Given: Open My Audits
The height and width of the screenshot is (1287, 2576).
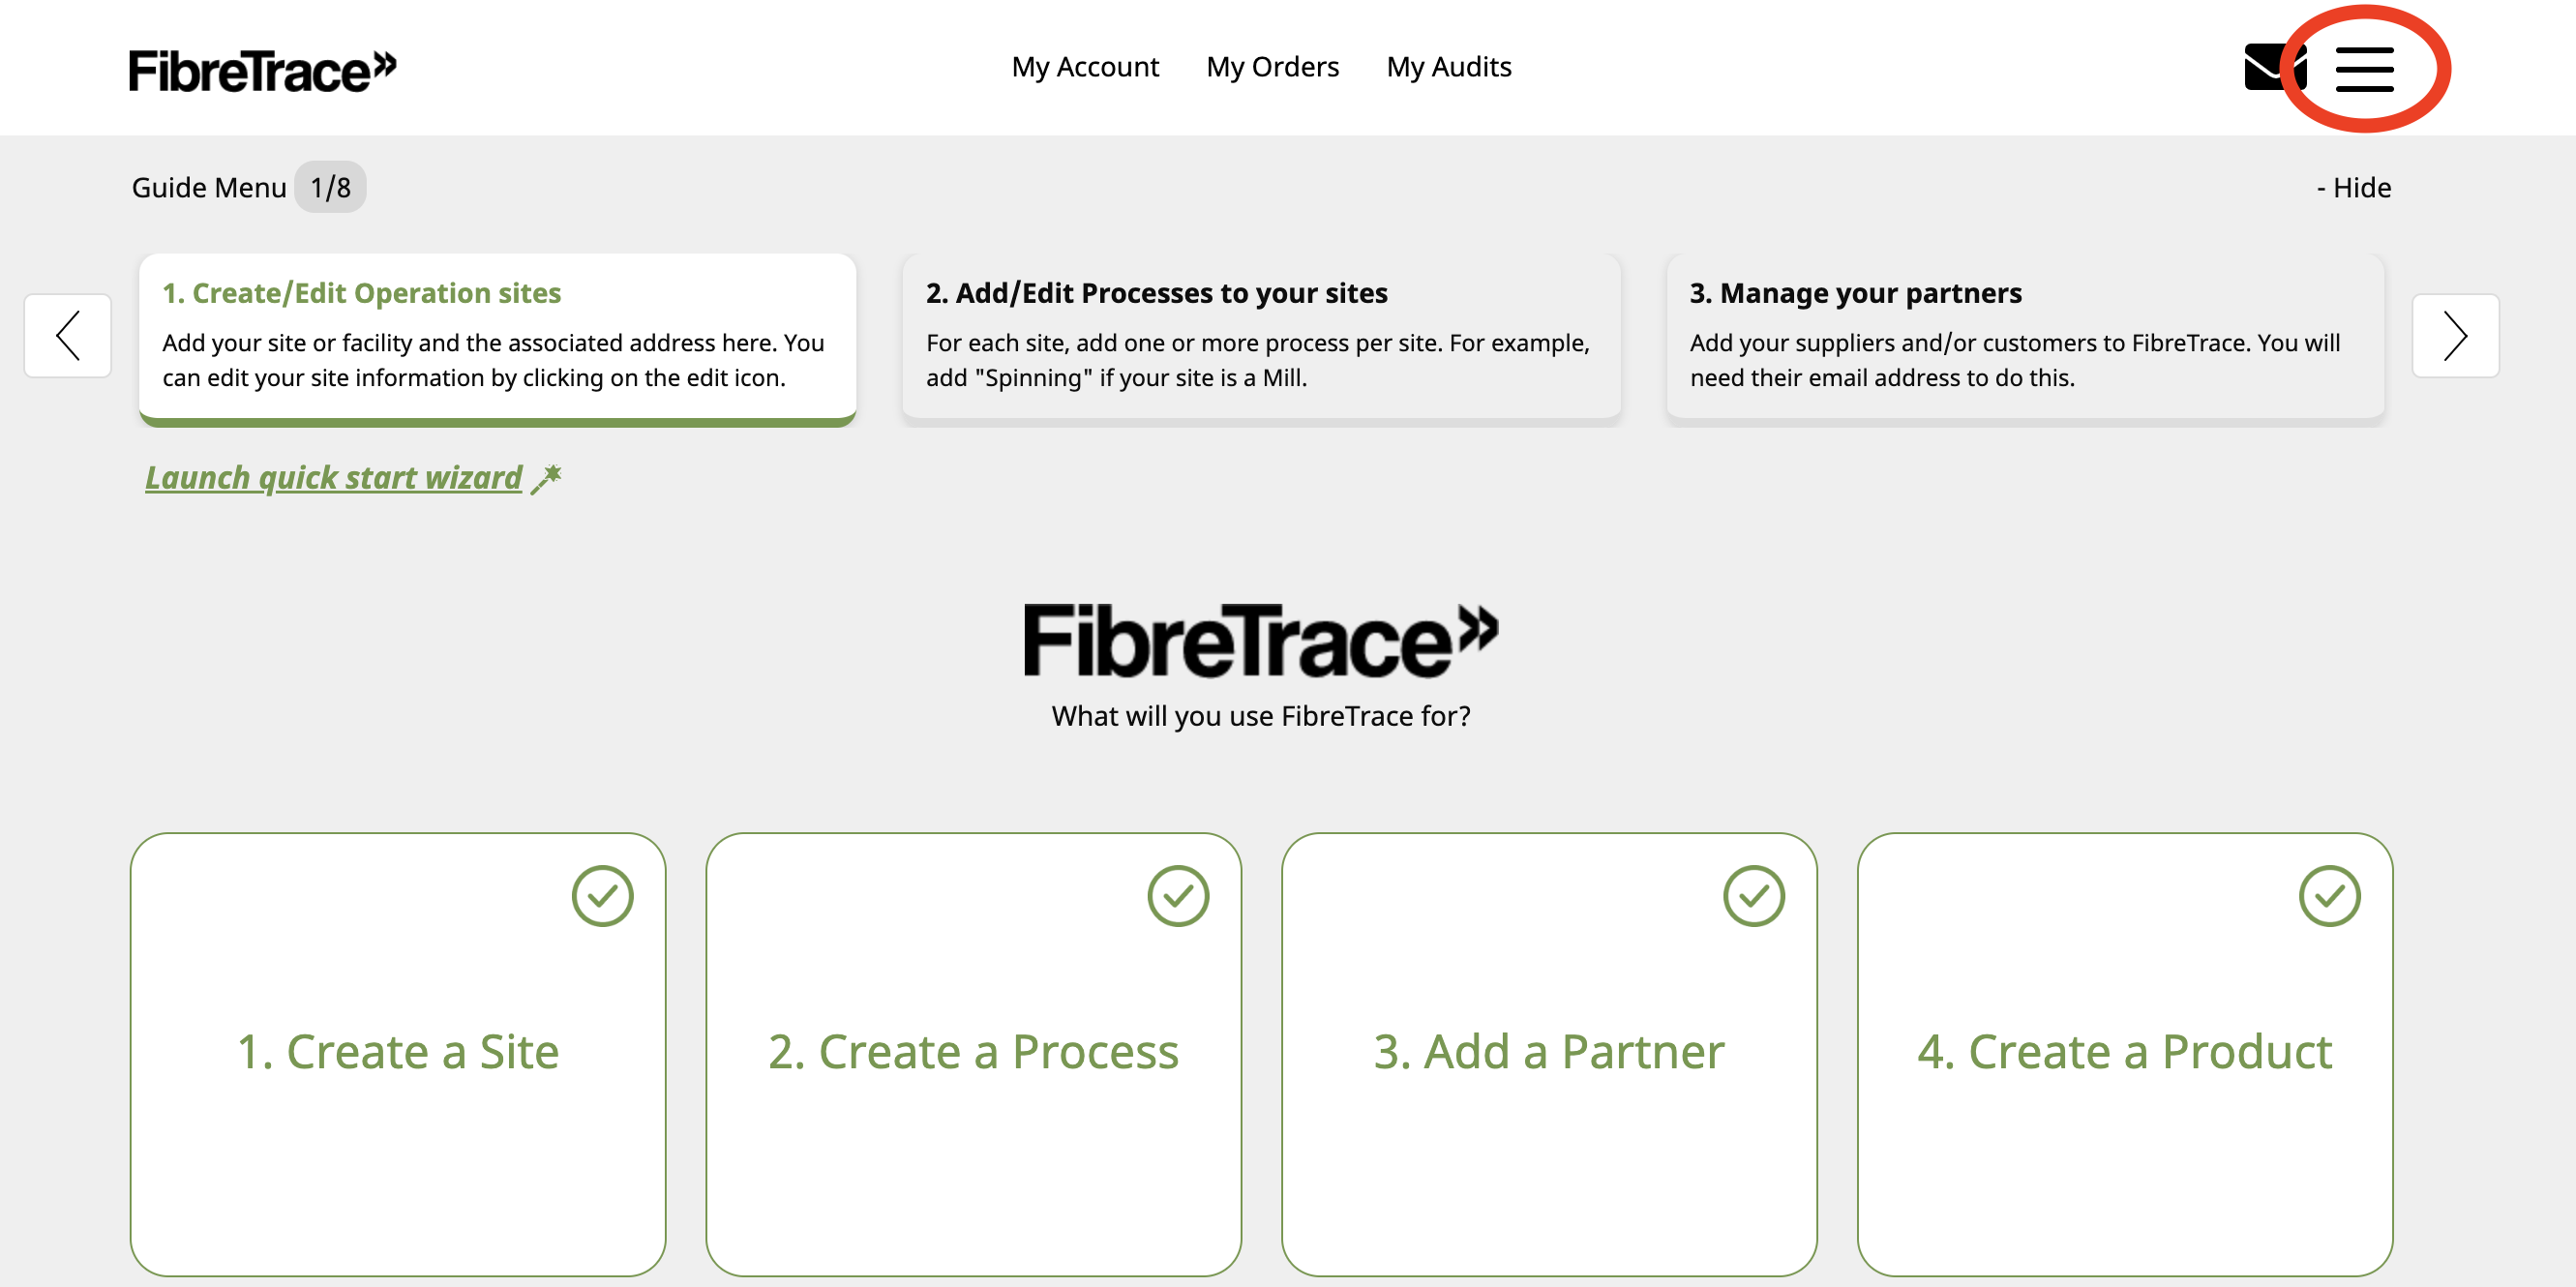Looking at the screenshot, I should coord(1449,67).
